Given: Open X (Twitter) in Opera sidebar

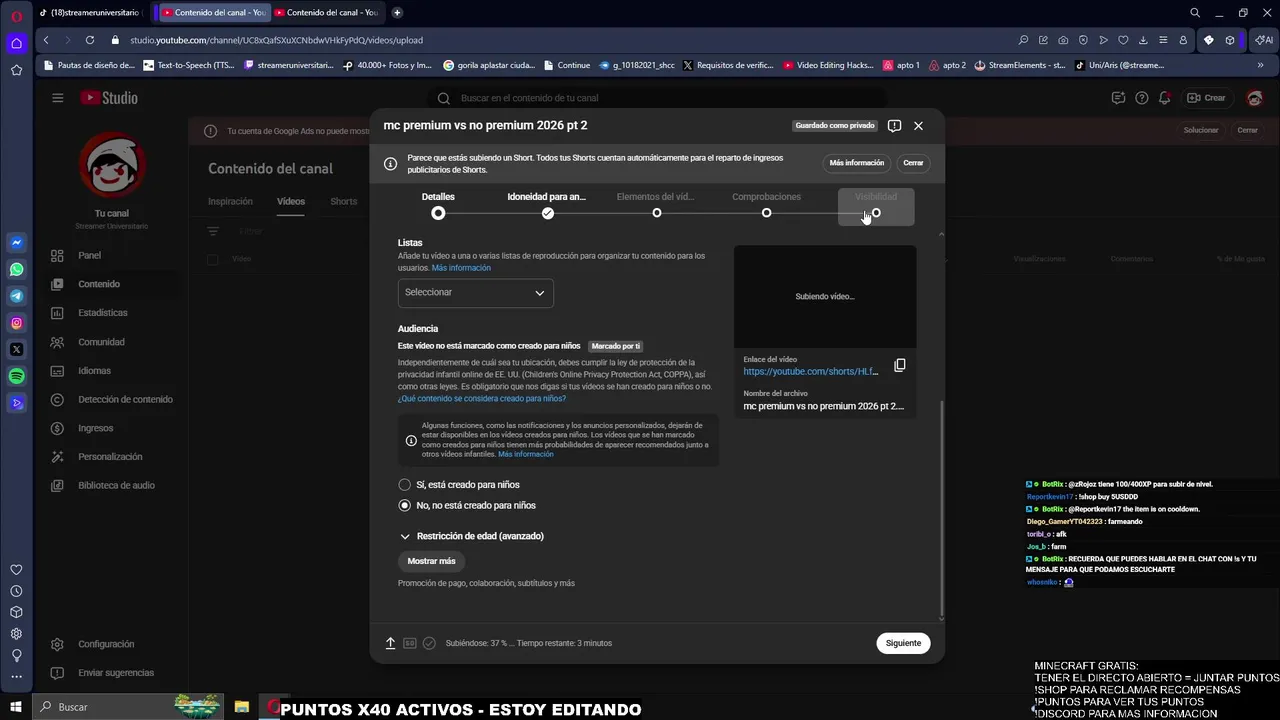Looking at the screenshot, I should [x=17, y=350].
